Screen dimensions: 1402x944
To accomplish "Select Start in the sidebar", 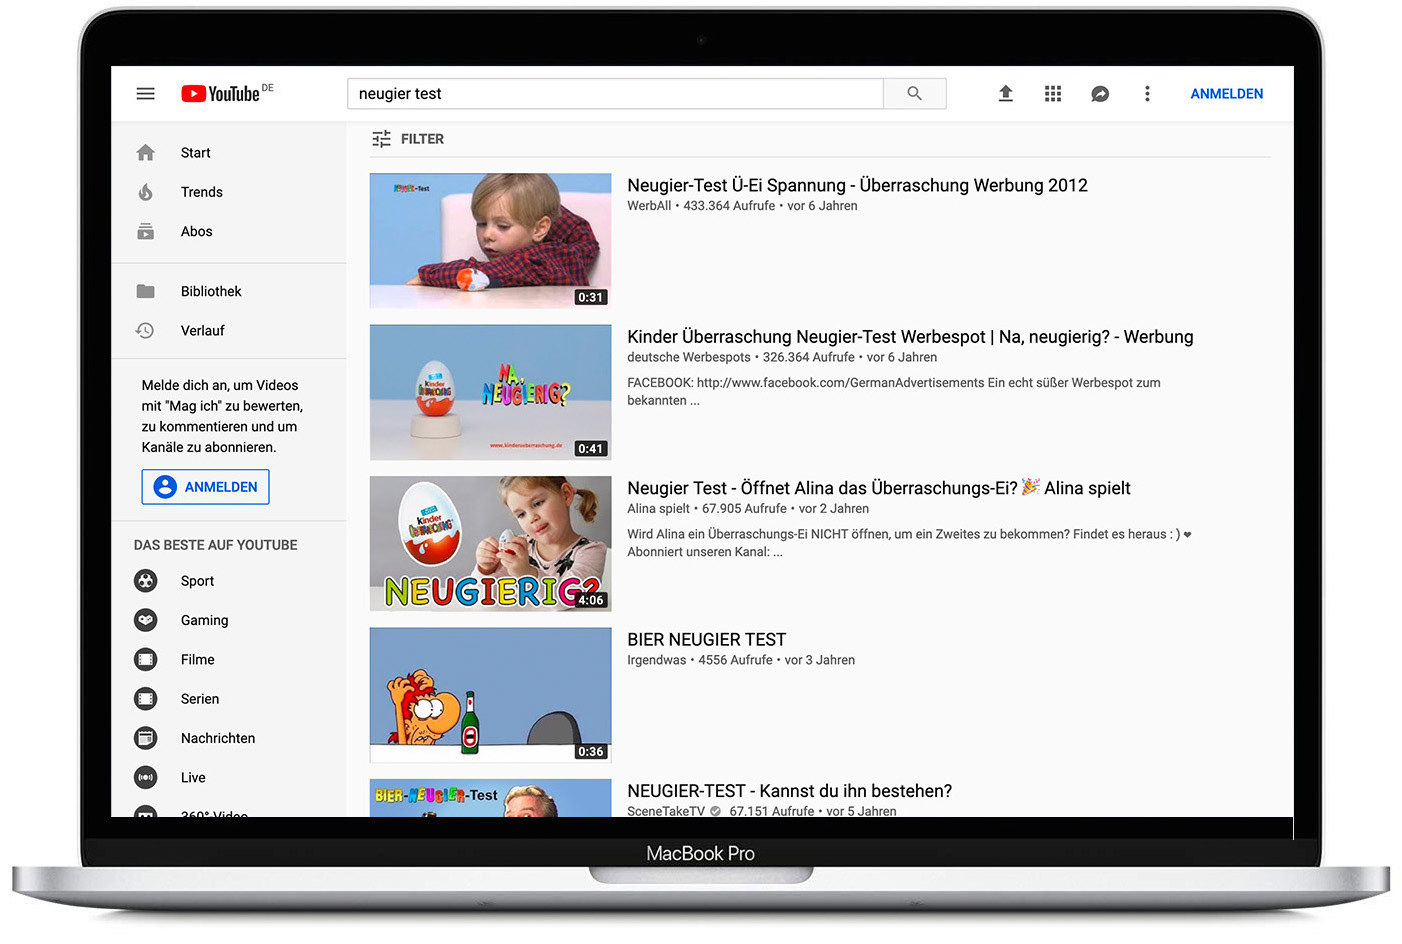I will [196, 153].
